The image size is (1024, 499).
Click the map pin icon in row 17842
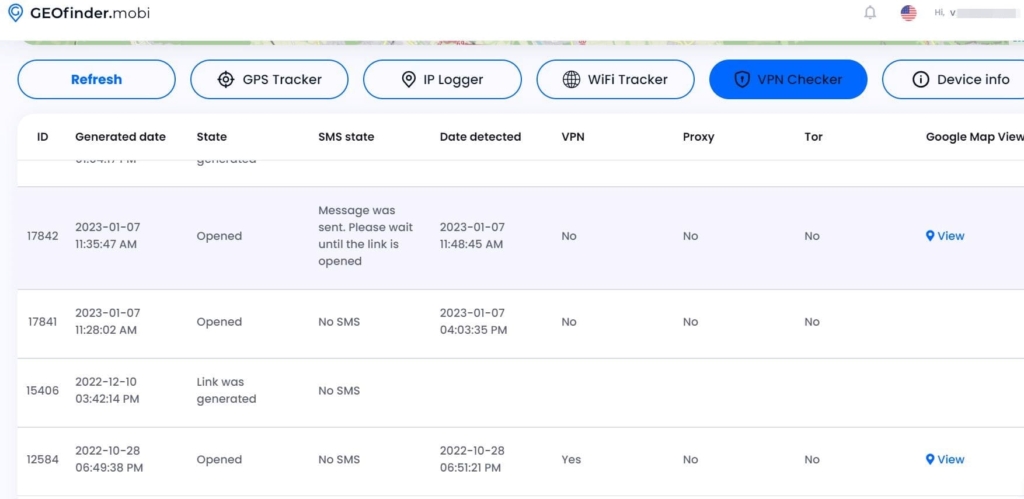(930, 236)
